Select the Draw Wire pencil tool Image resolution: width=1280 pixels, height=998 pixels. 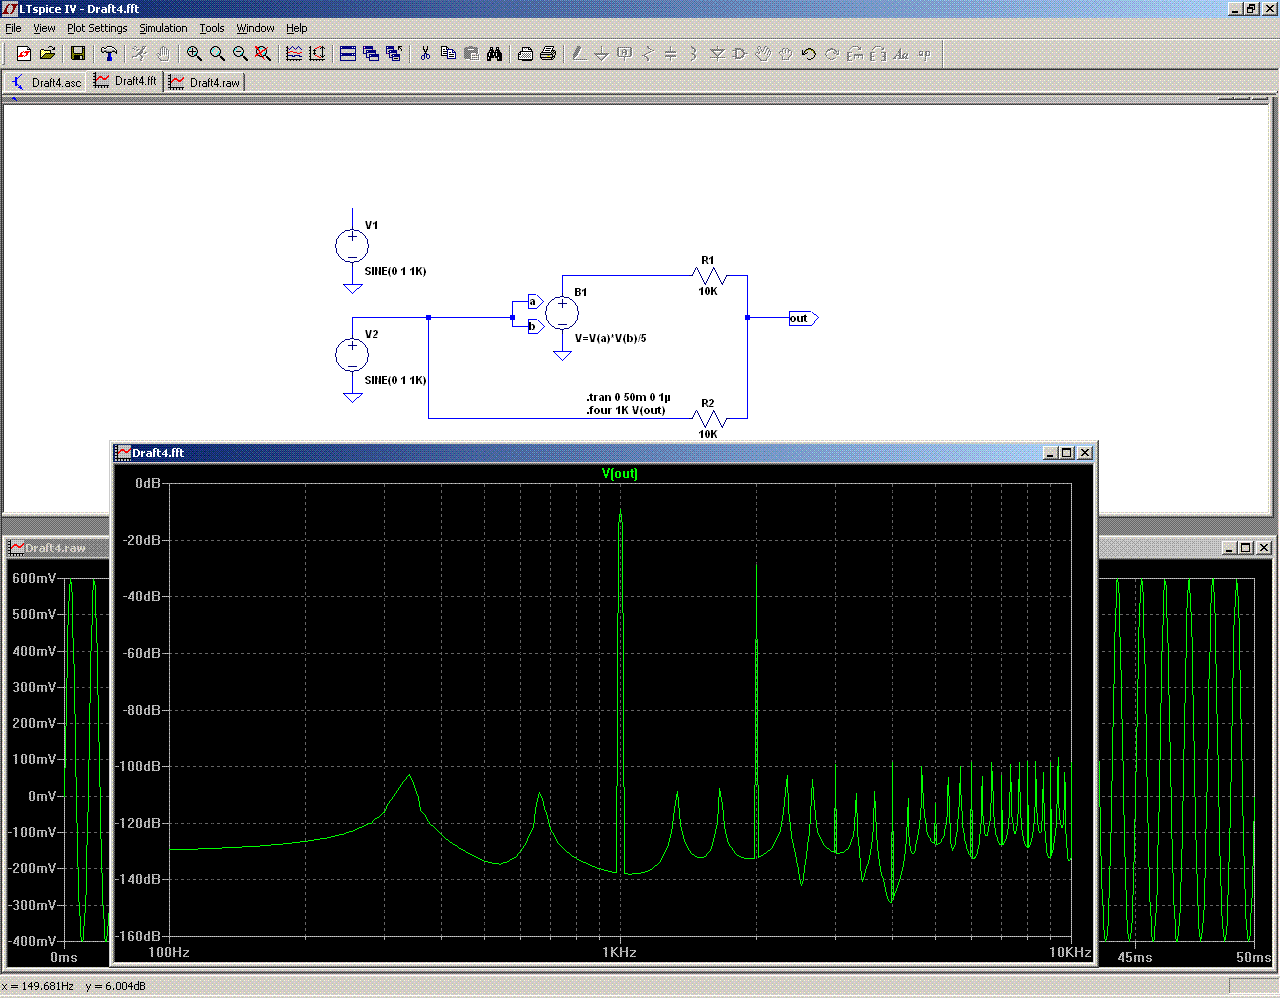coord(579,54)
